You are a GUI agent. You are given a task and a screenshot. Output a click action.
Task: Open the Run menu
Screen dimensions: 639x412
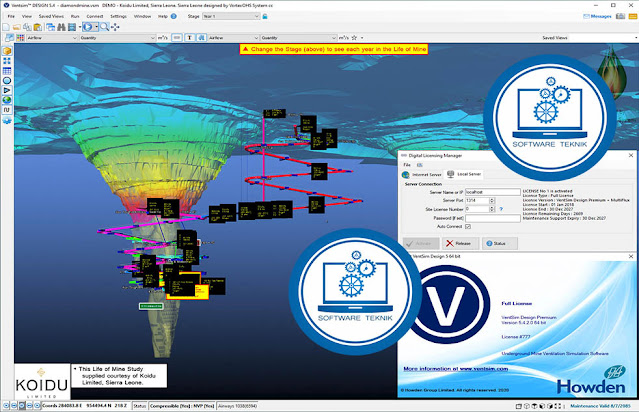click(x=75, y=16)
